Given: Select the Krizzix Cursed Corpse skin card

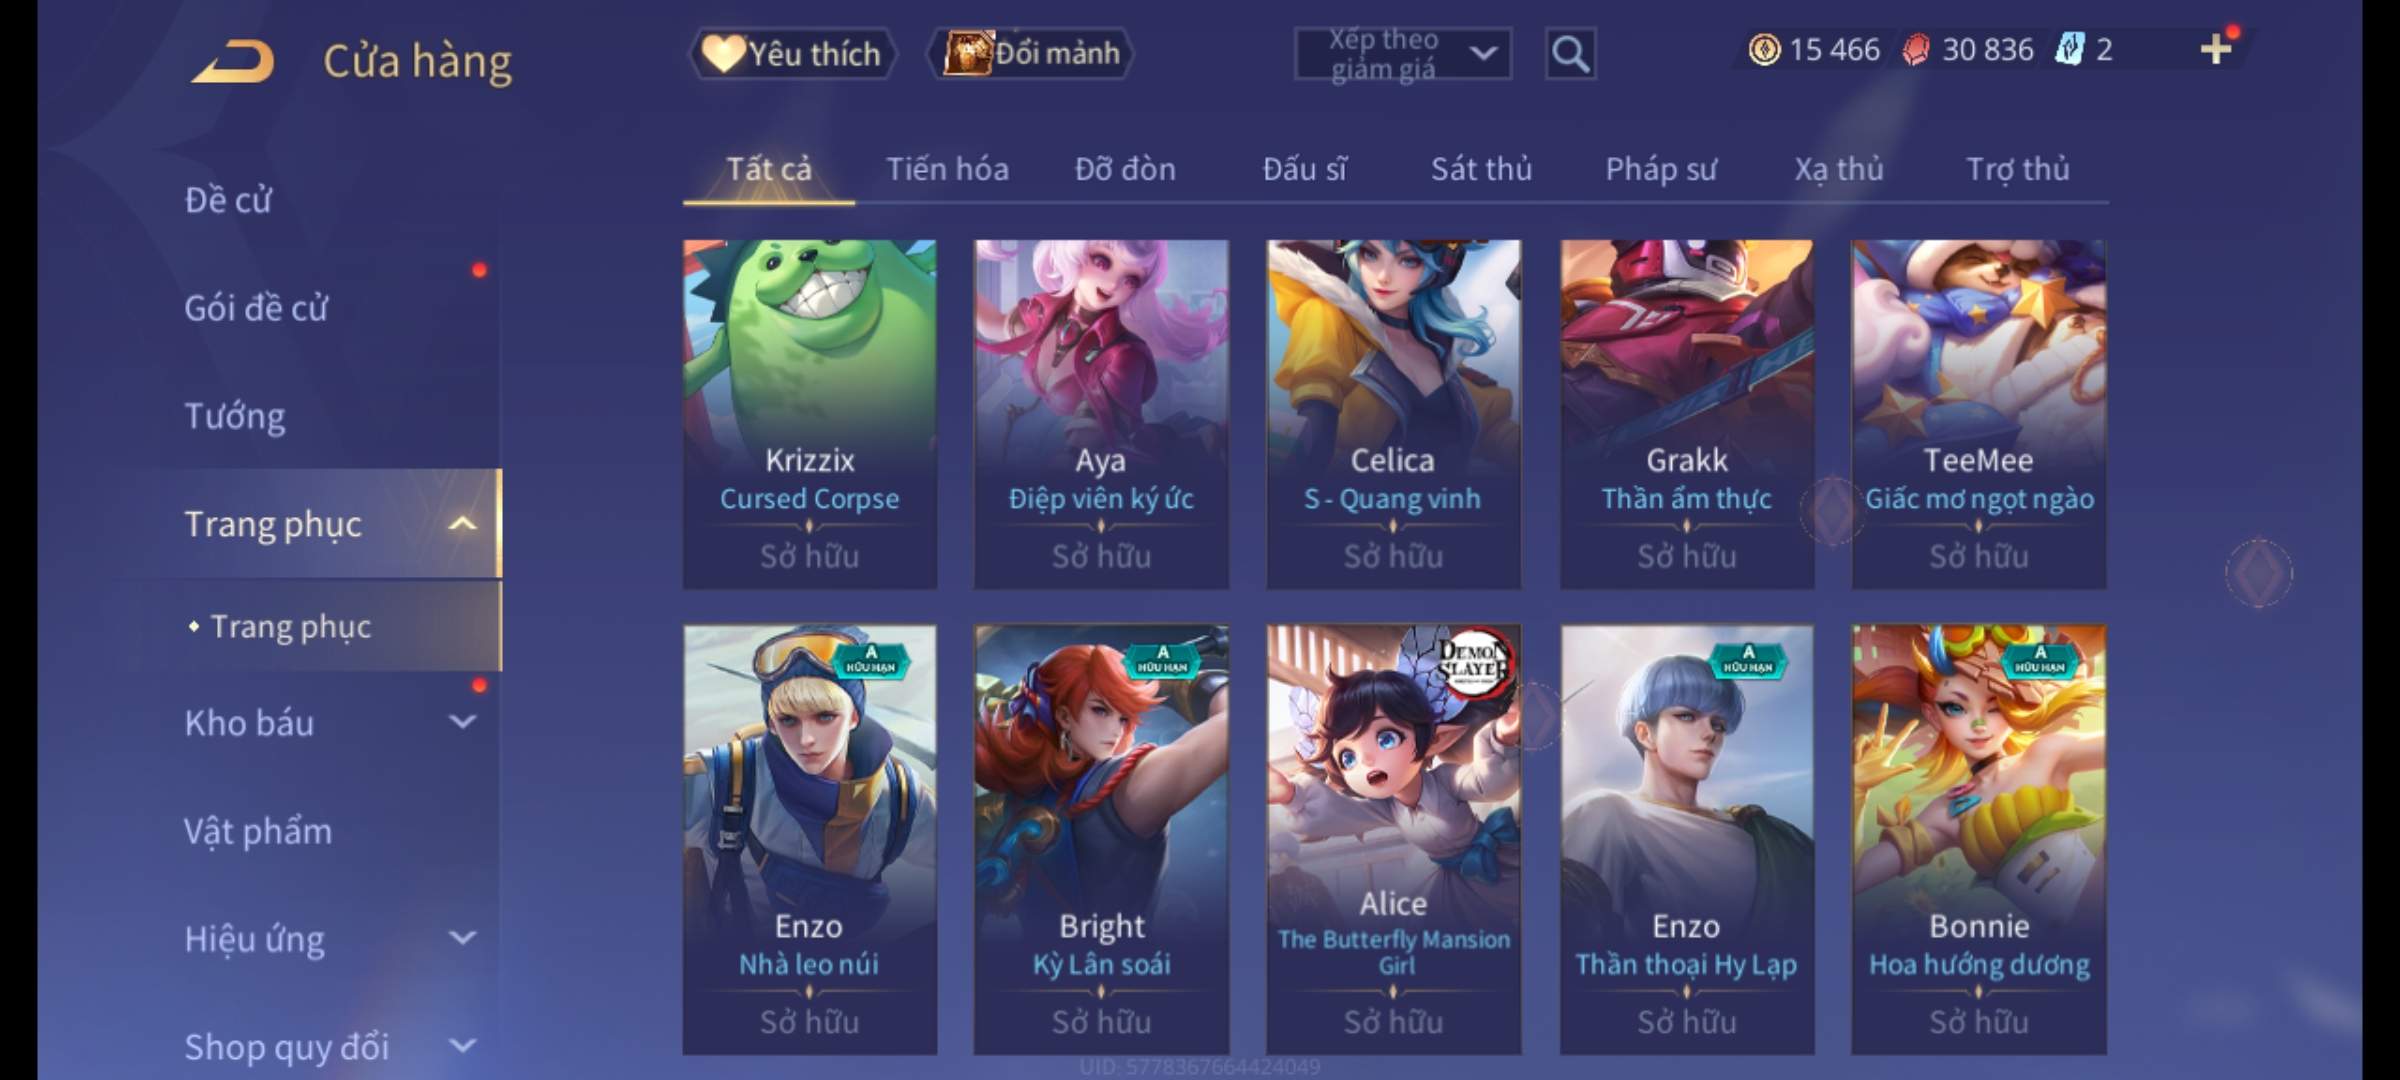Looking at the screenshot, I should click(810, 414).
